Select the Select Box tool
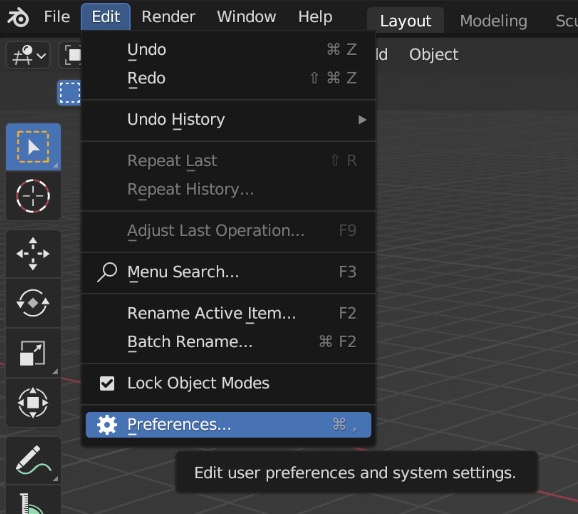This screenshot has height=514, width=578. coord(33,147)
